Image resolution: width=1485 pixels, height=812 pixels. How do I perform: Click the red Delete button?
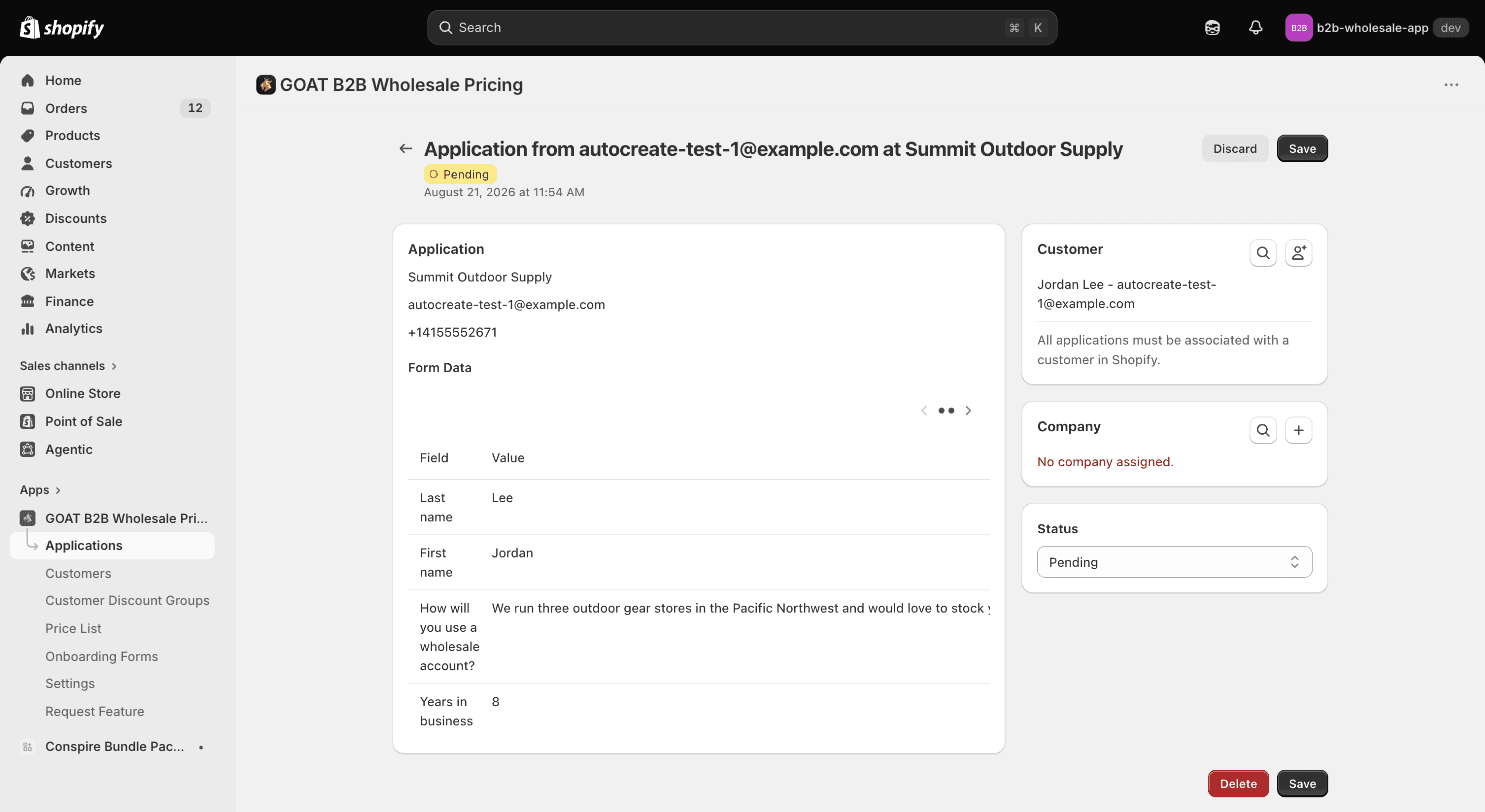pos(1238,783)
